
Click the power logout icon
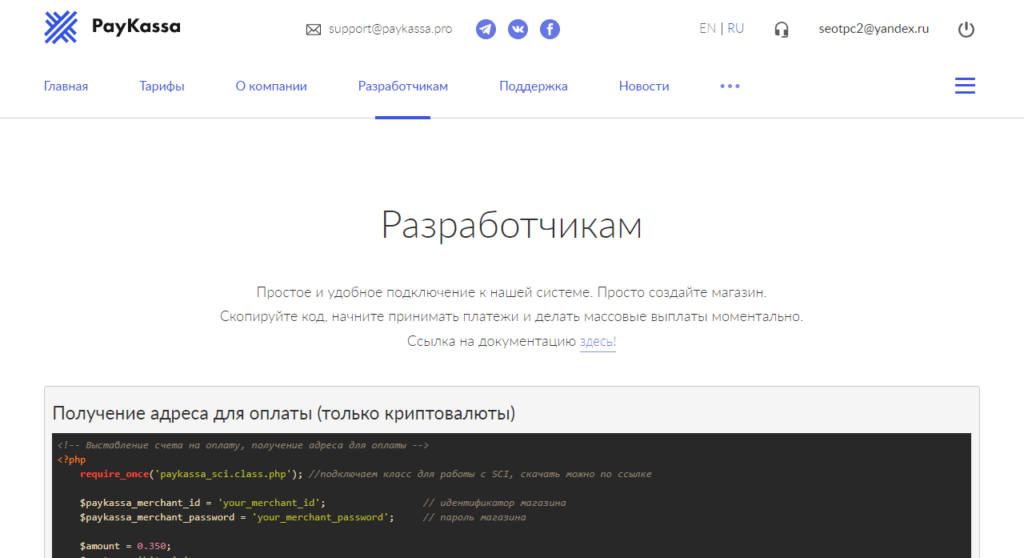click(966, 29)
